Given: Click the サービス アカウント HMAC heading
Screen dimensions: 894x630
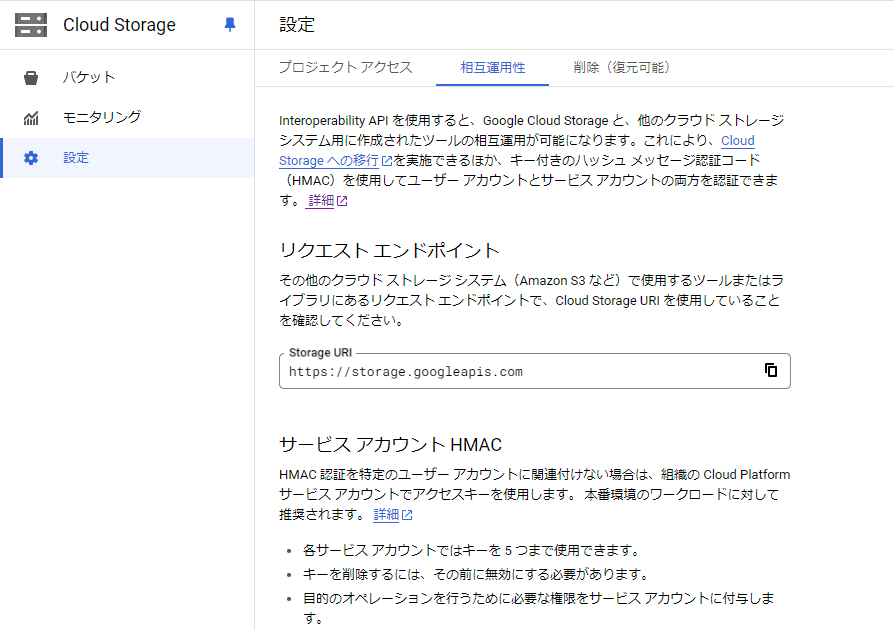Looking at the screenshot, I should (x=391, y=445).
